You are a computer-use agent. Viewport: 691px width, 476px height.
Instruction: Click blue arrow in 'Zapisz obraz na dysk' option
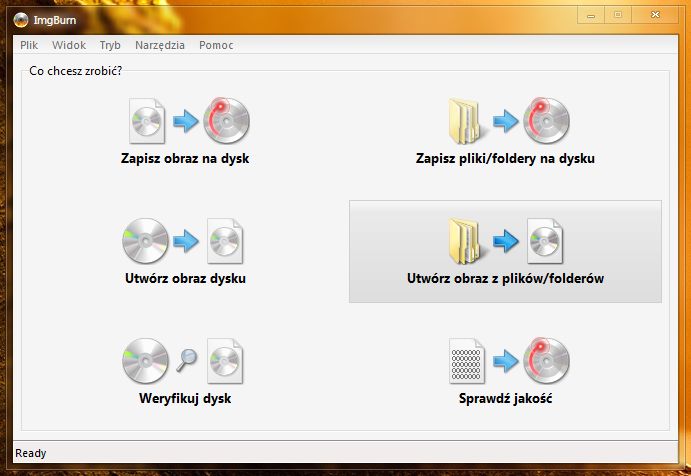tap(186, 121)
